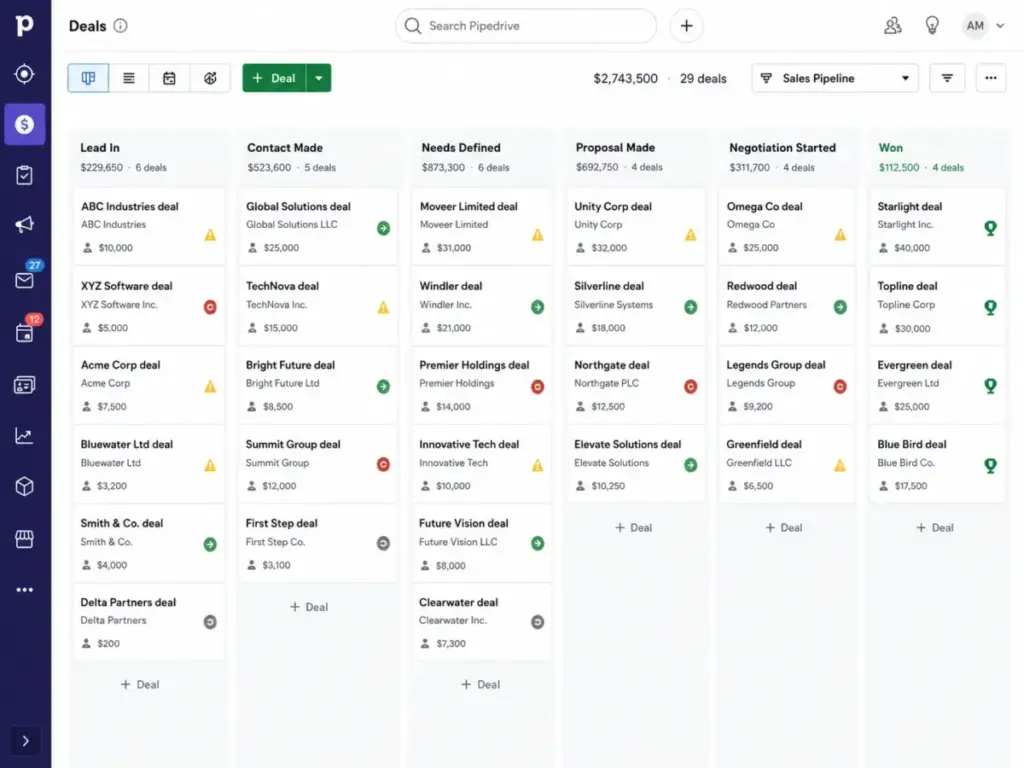Open Contacts card icon in sidebar
The width and height of the screenshot is (1024, 768).
[x=24, y=385]
